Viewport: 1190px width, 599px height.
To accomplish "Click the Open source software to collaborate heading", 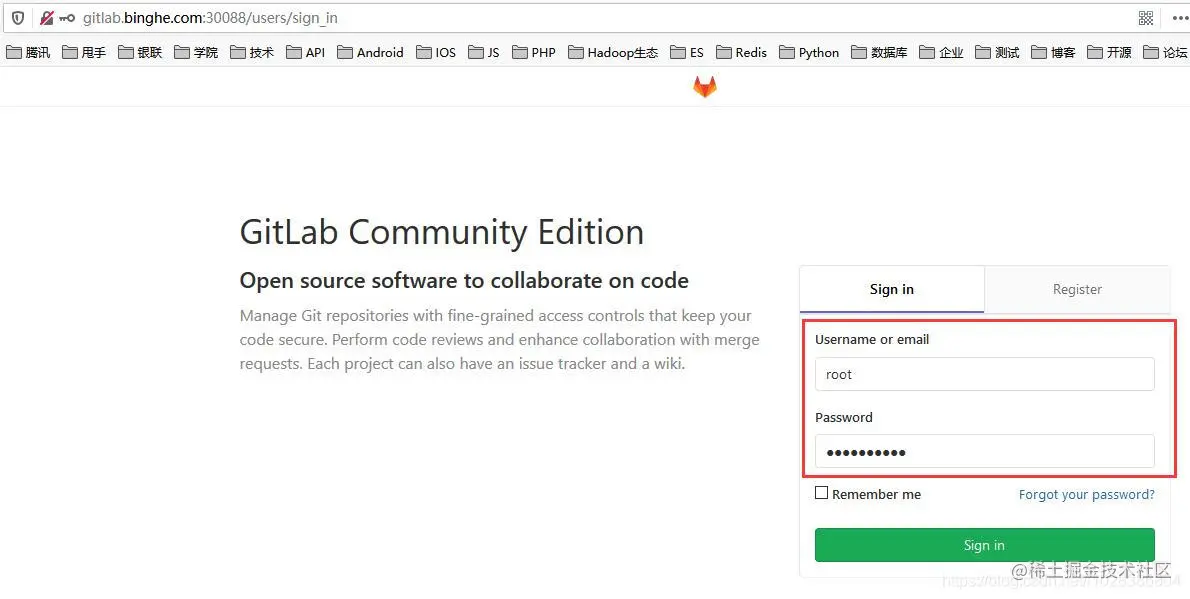I will (464, 281).
